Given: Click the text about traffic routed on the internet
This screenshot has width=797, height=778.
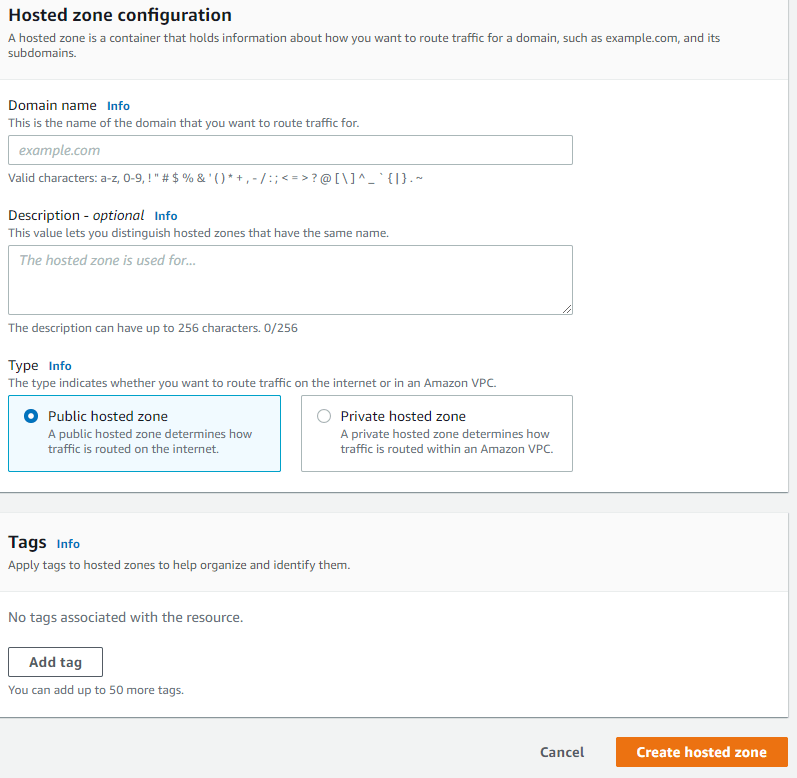Looking at the screenshot, I should [150, 442].
